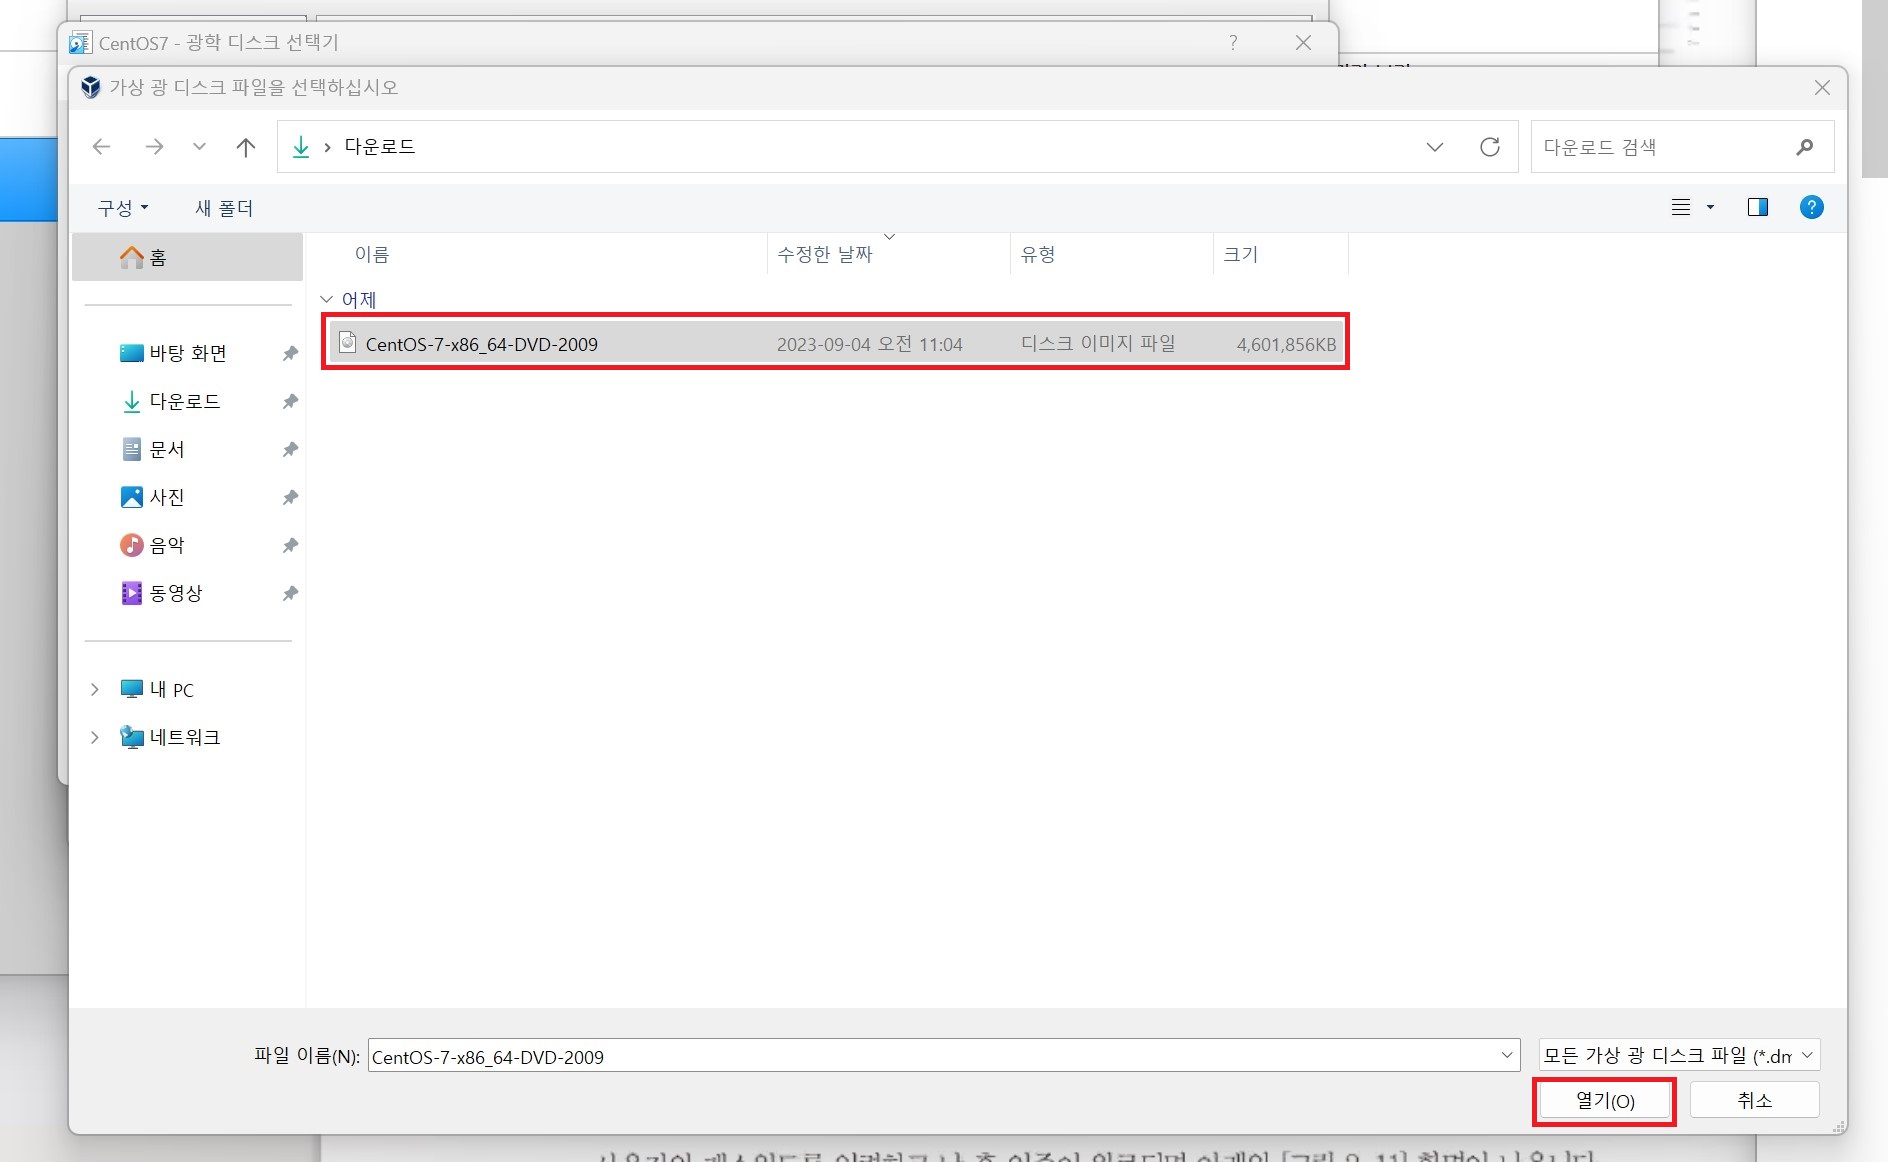Click size 4,601,856KB cell
The image size is (1888, 1162).
[x=1286, y=344]
